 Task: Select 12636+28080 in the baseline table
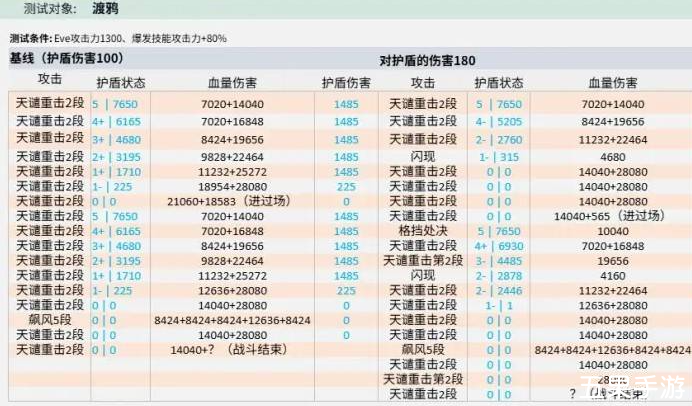pos(233,291)
